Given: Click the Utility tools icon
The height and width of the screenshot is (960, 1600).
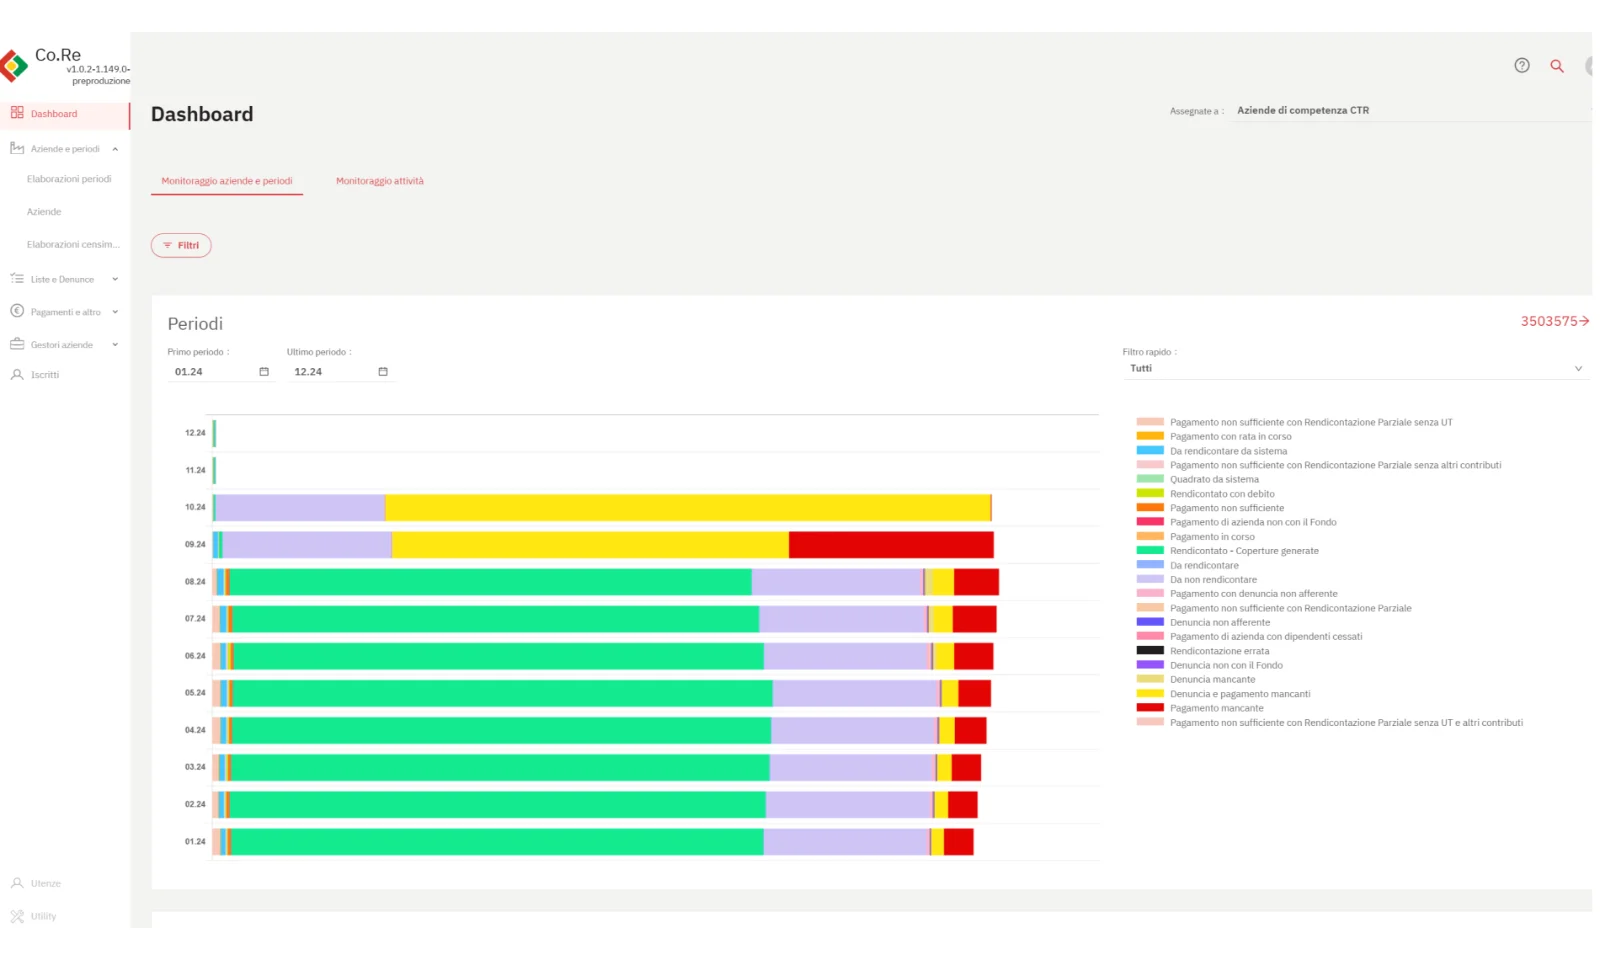Looking at the screenshot, I should click(x=17, y=916).
